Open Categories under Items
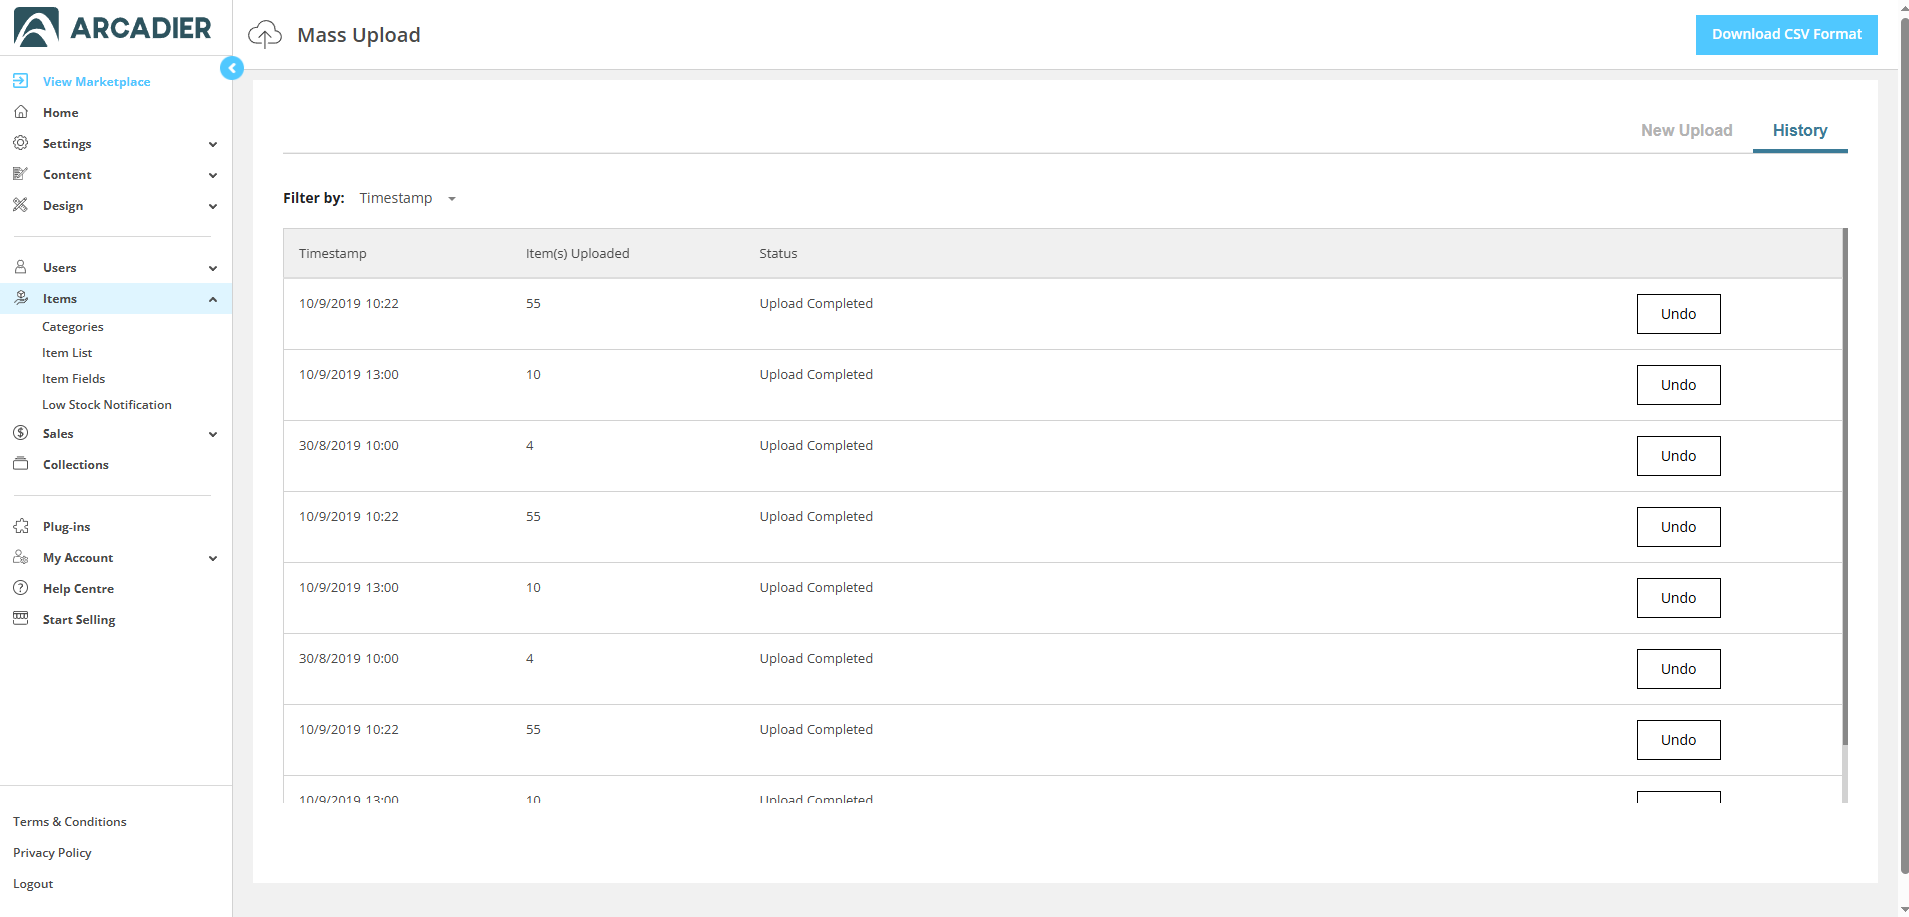Viewport: 1909px width, 917px height. coord(73,327)
